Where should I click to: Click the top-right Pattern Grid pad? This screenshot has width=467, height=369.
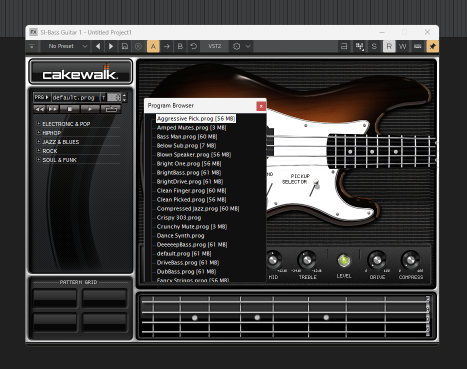(x=105, y=298)
